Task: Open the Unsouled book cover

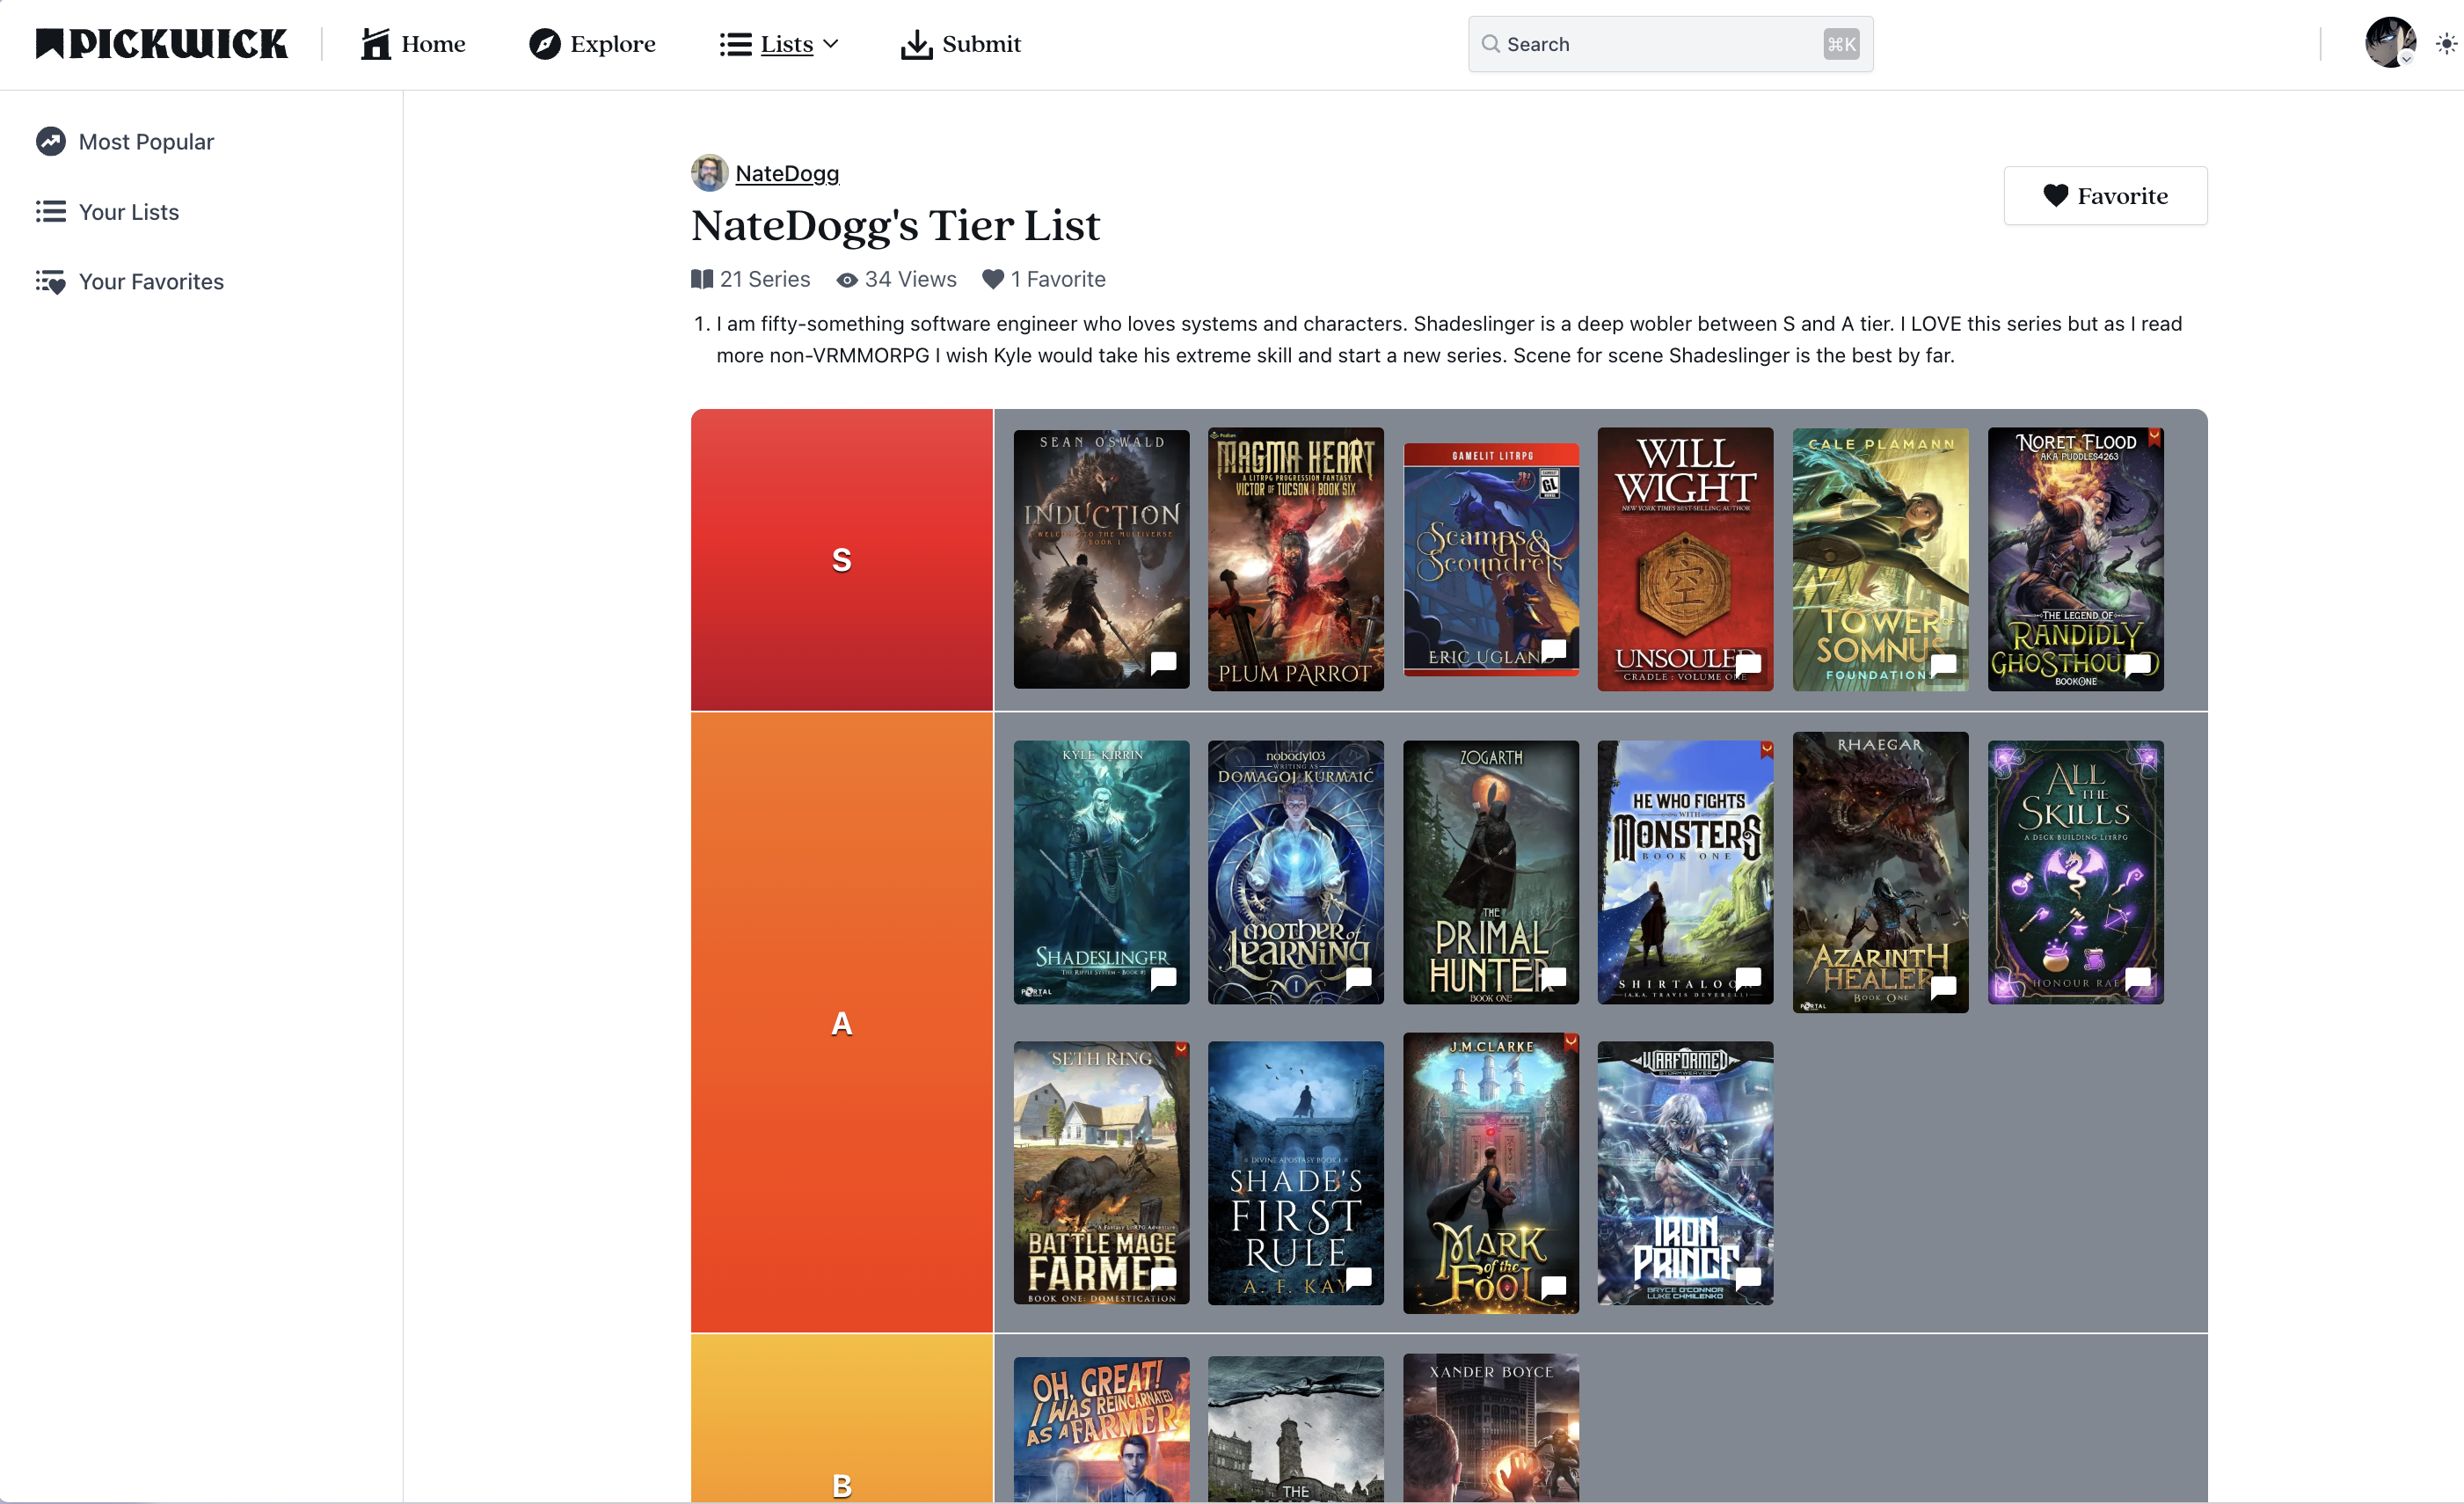Action: (x=1685, y=559)
